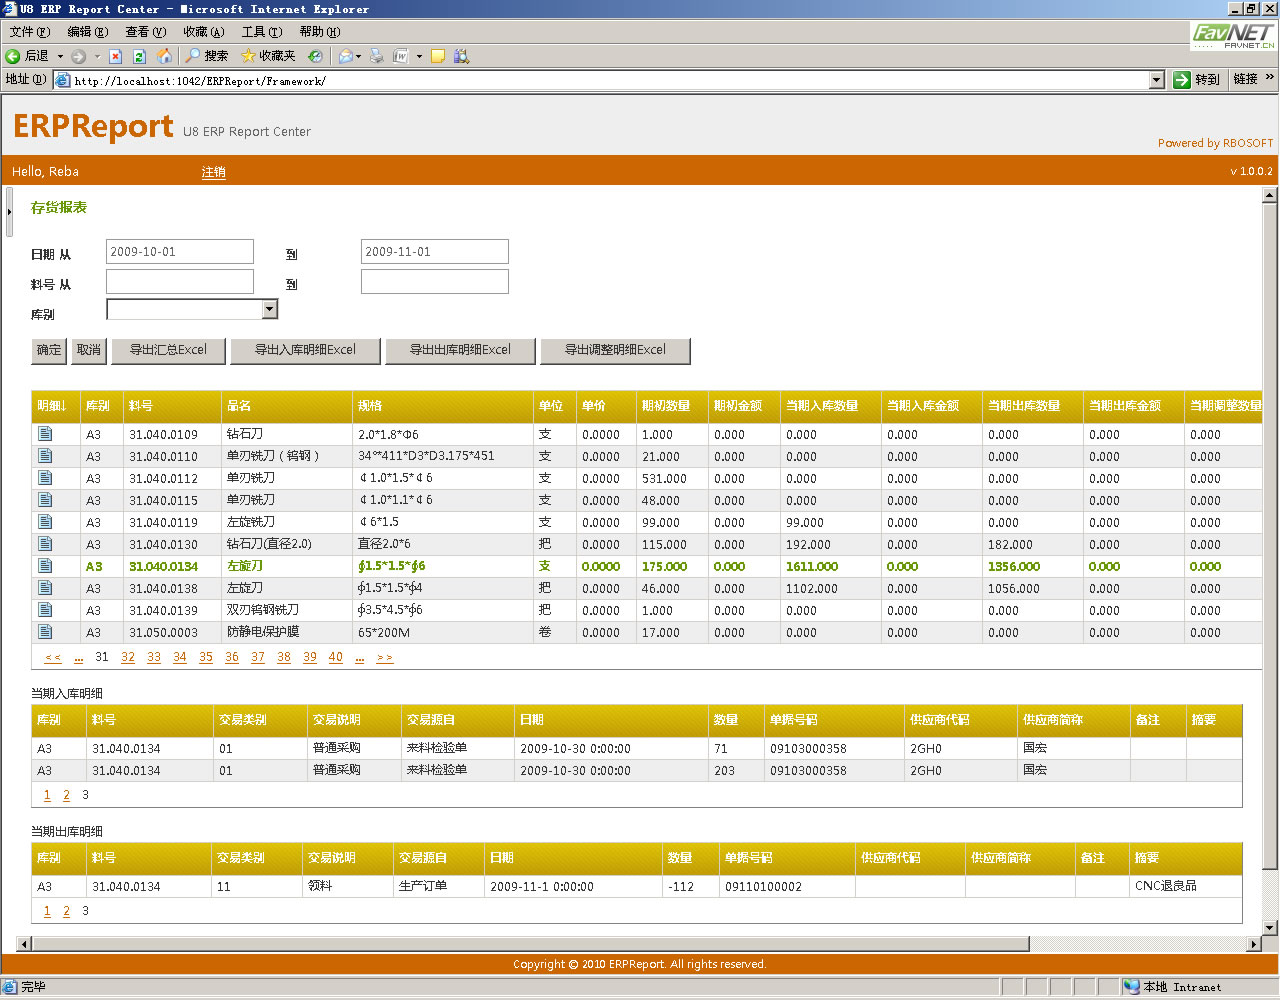Go to page 32 of inventory table
This screenshot has height=1000, width=1280.
128,657
